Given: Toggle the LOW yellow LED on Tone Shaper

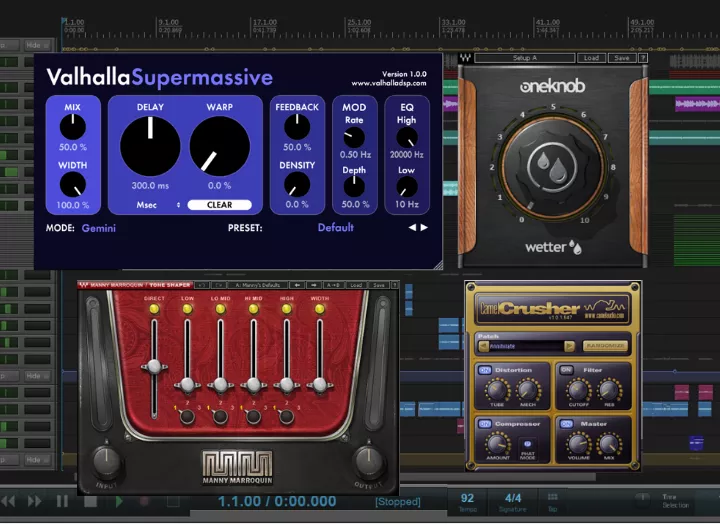Looking at the screenshot, I should 187,309.
